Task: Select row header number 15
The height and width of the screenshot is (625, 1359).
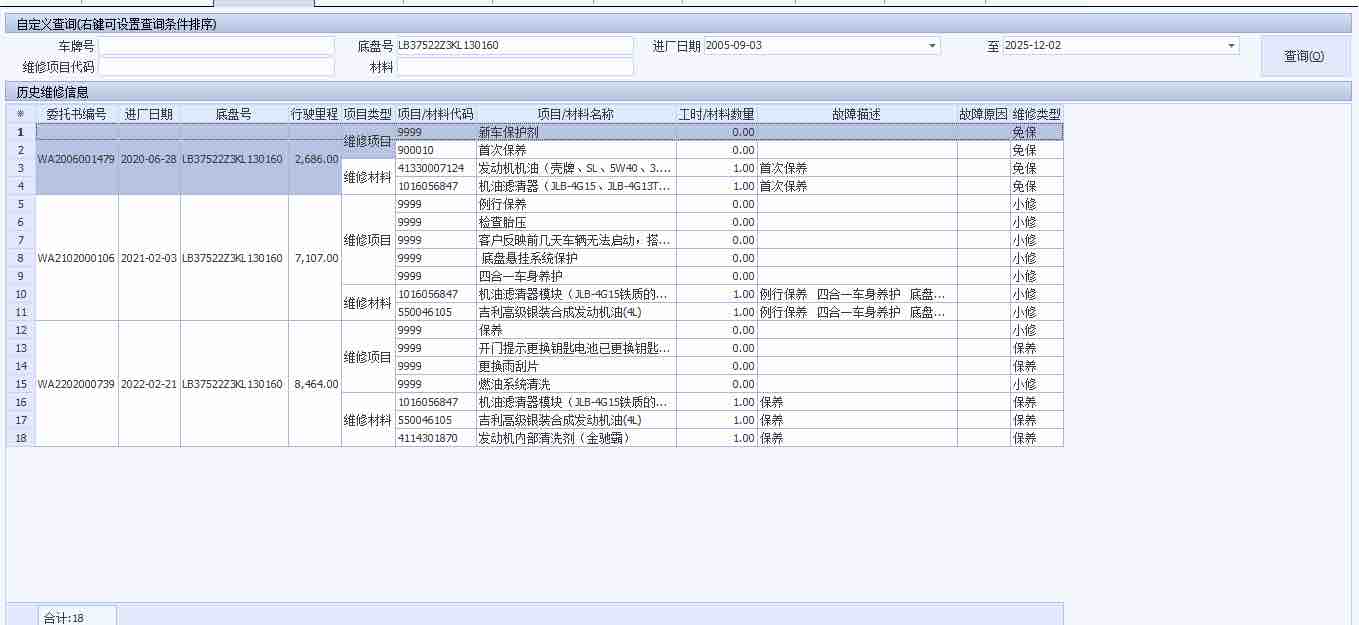Action: pos(20,384)
